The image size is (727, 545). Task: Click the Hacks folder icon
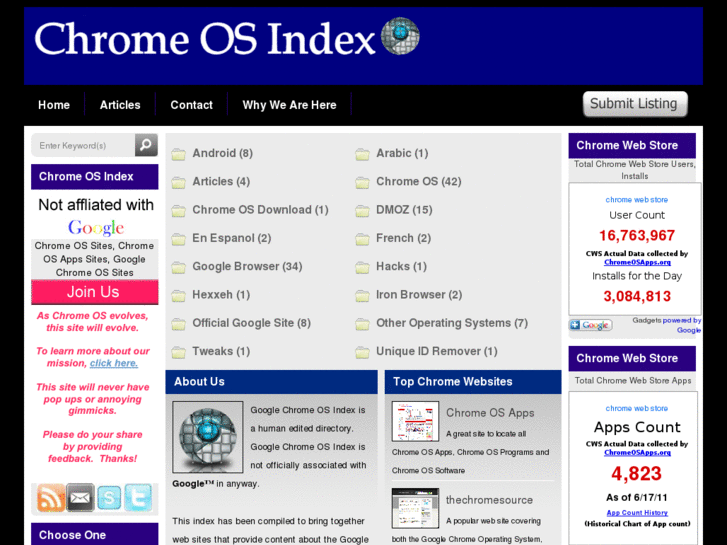click(x=362, y=267)
